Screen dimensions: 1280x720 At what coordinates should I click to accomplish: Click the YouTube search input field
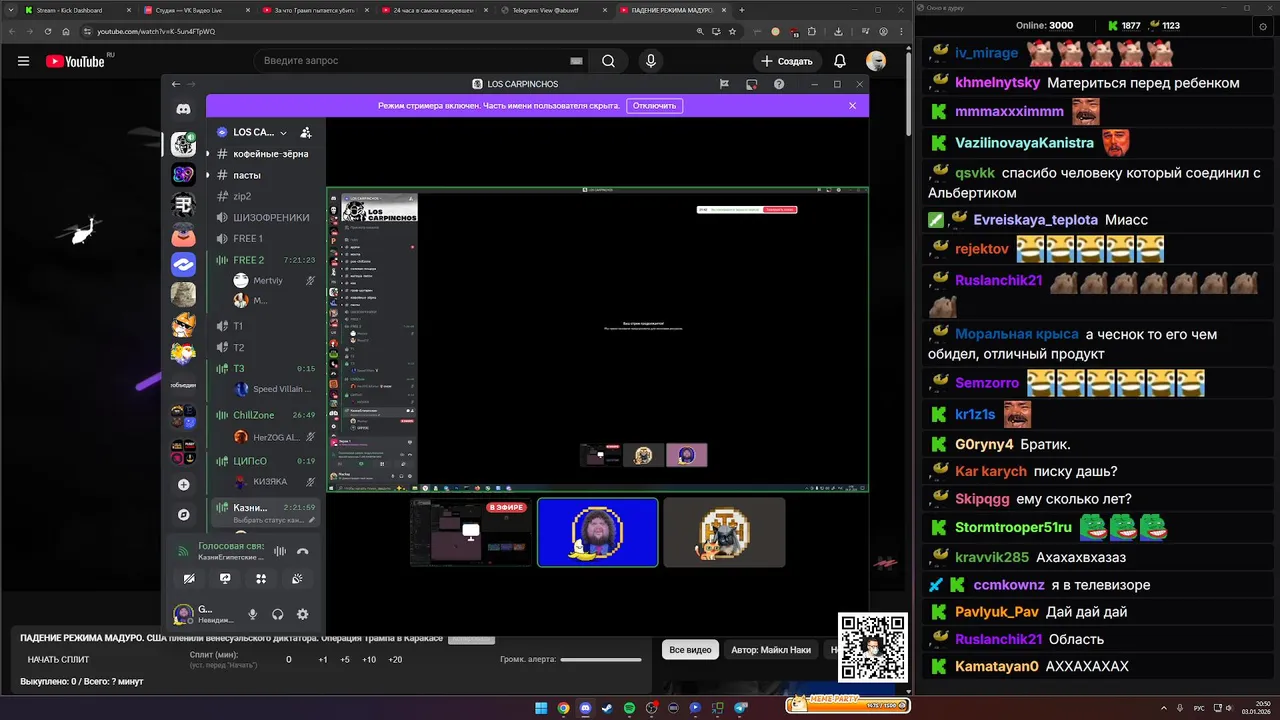[x=420, y=61]
